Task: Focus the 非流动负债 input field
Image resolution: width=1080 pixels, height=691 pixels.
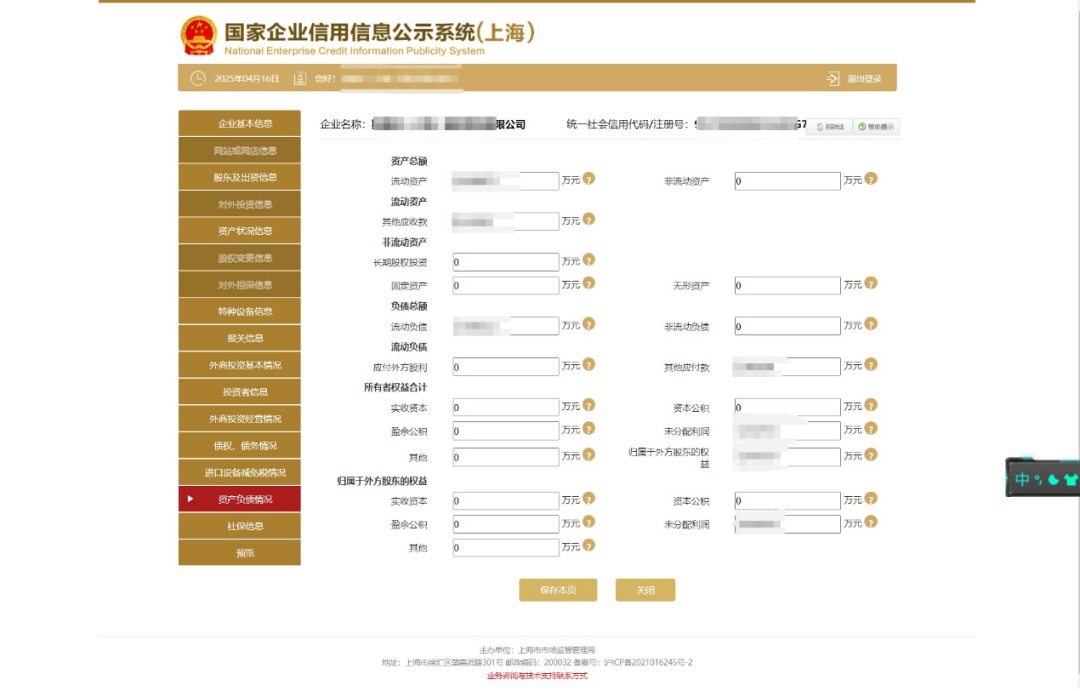Action: point(787,326)
